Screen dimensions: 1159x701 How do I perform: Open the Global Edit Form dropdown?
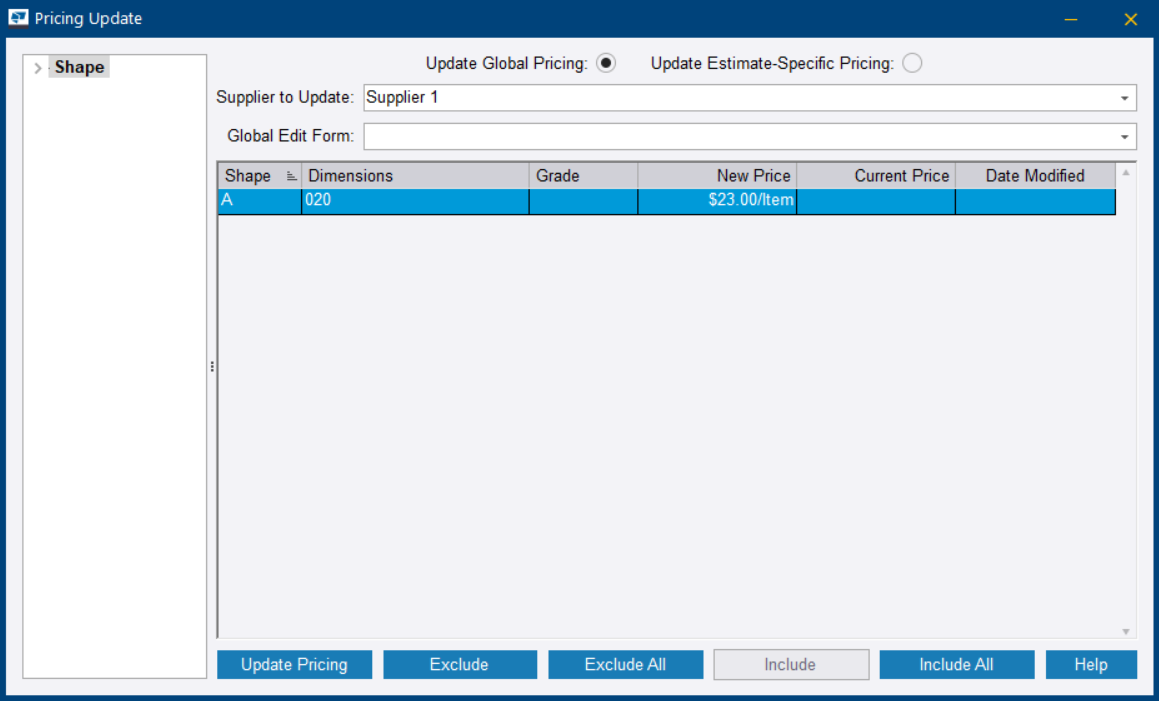(1125, 136)
